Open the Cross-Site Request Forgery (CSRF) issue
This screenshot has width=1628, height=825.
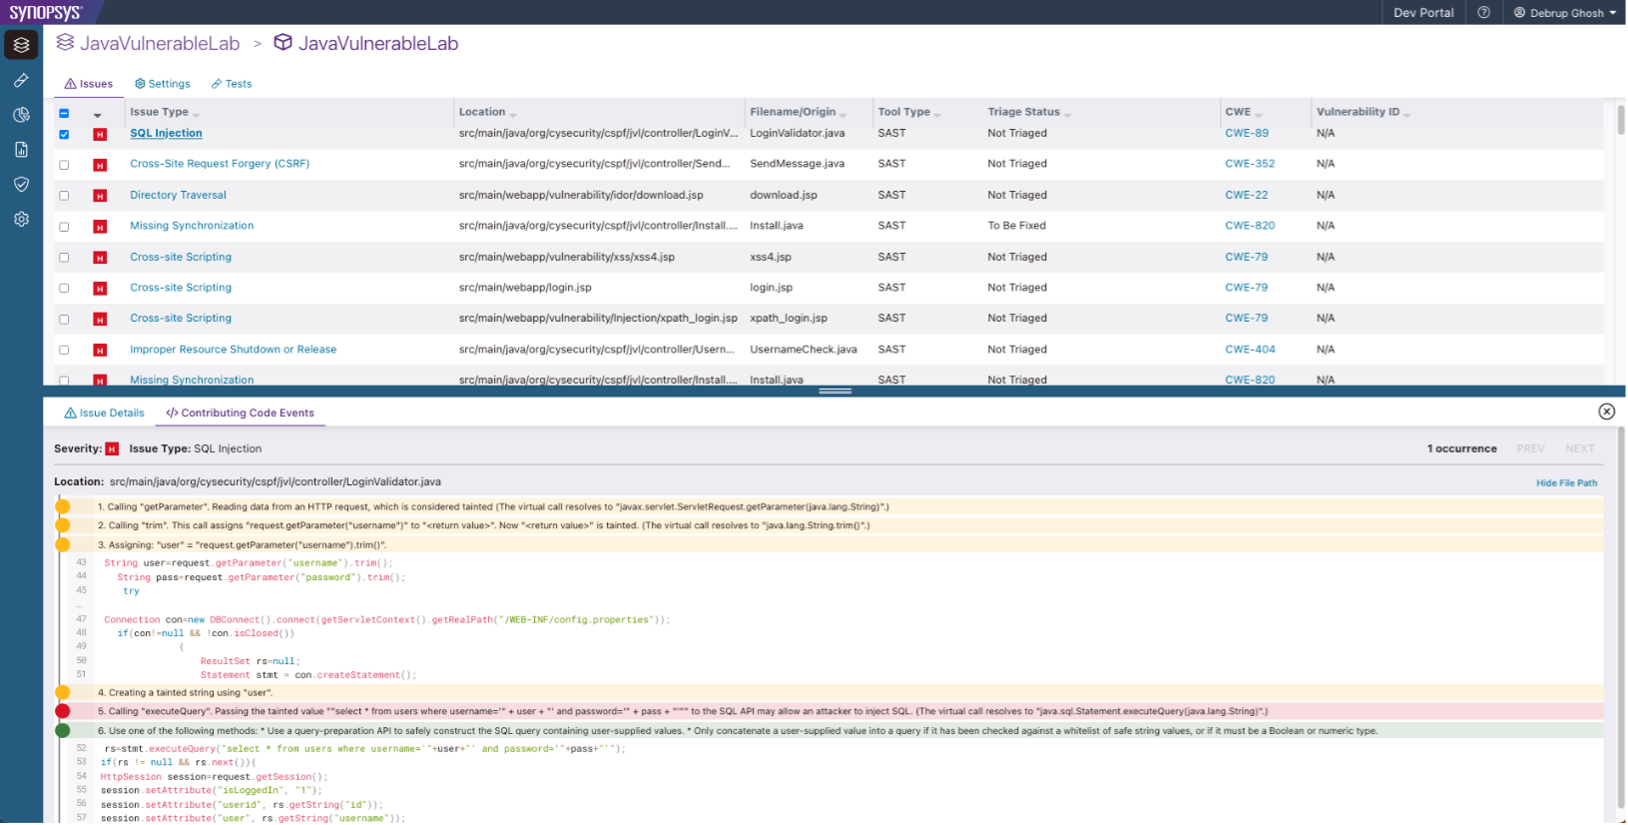[220, 164]
